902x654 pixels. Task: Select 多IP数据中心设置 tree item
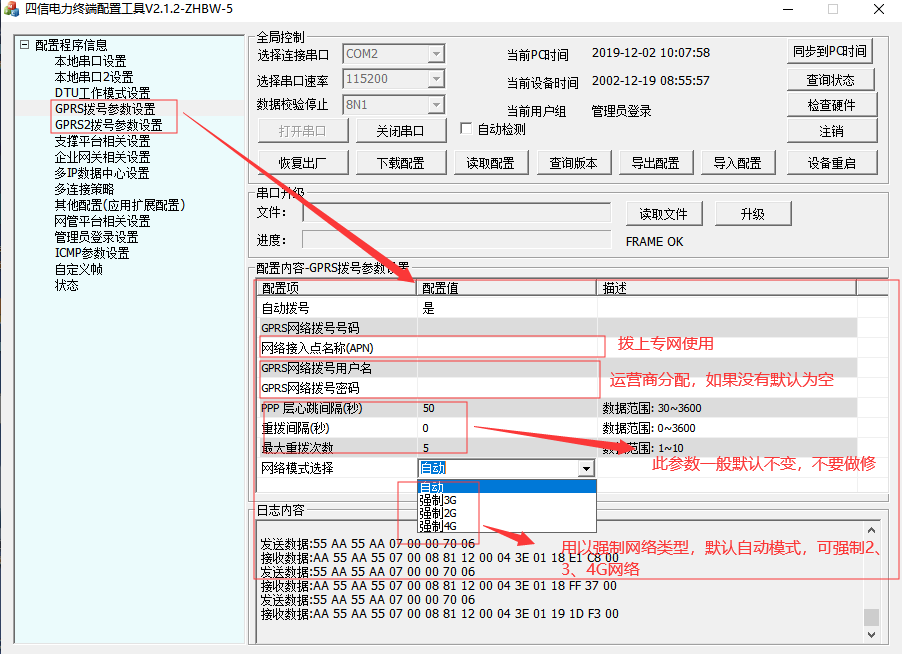(102, 173)
